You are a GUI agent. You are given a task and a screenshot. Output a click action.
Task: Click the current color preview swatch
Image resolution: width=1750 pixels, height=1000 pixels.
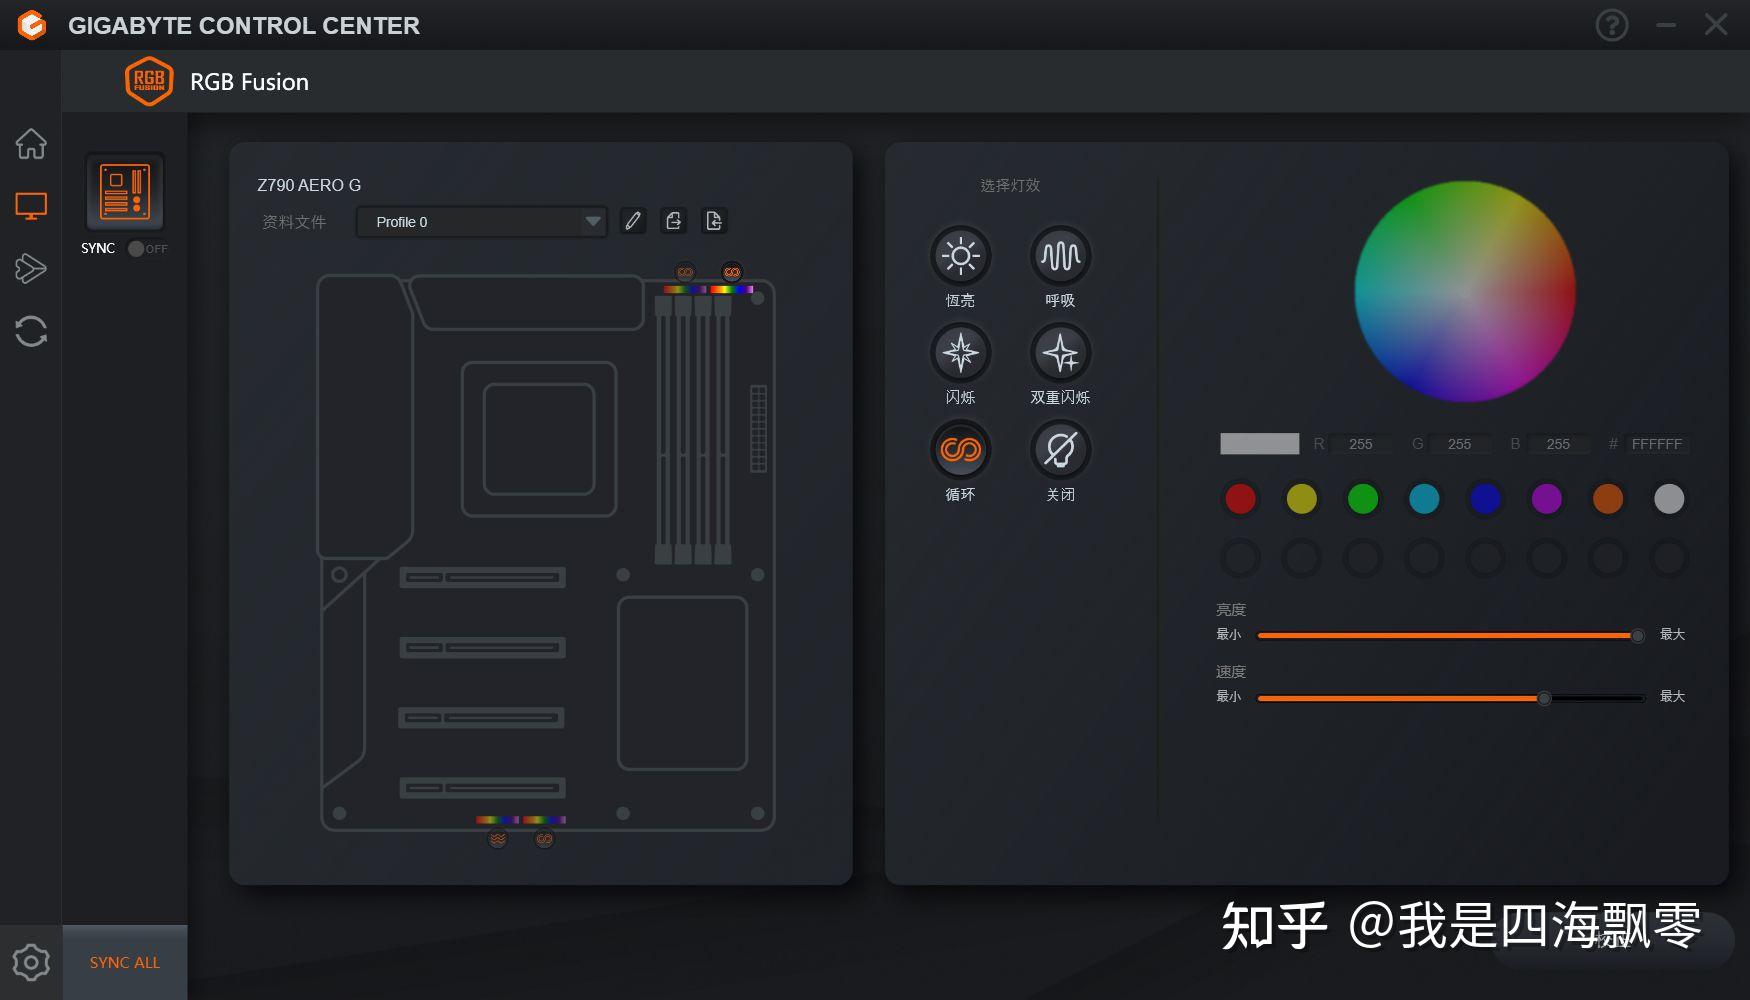point(1260,444)
